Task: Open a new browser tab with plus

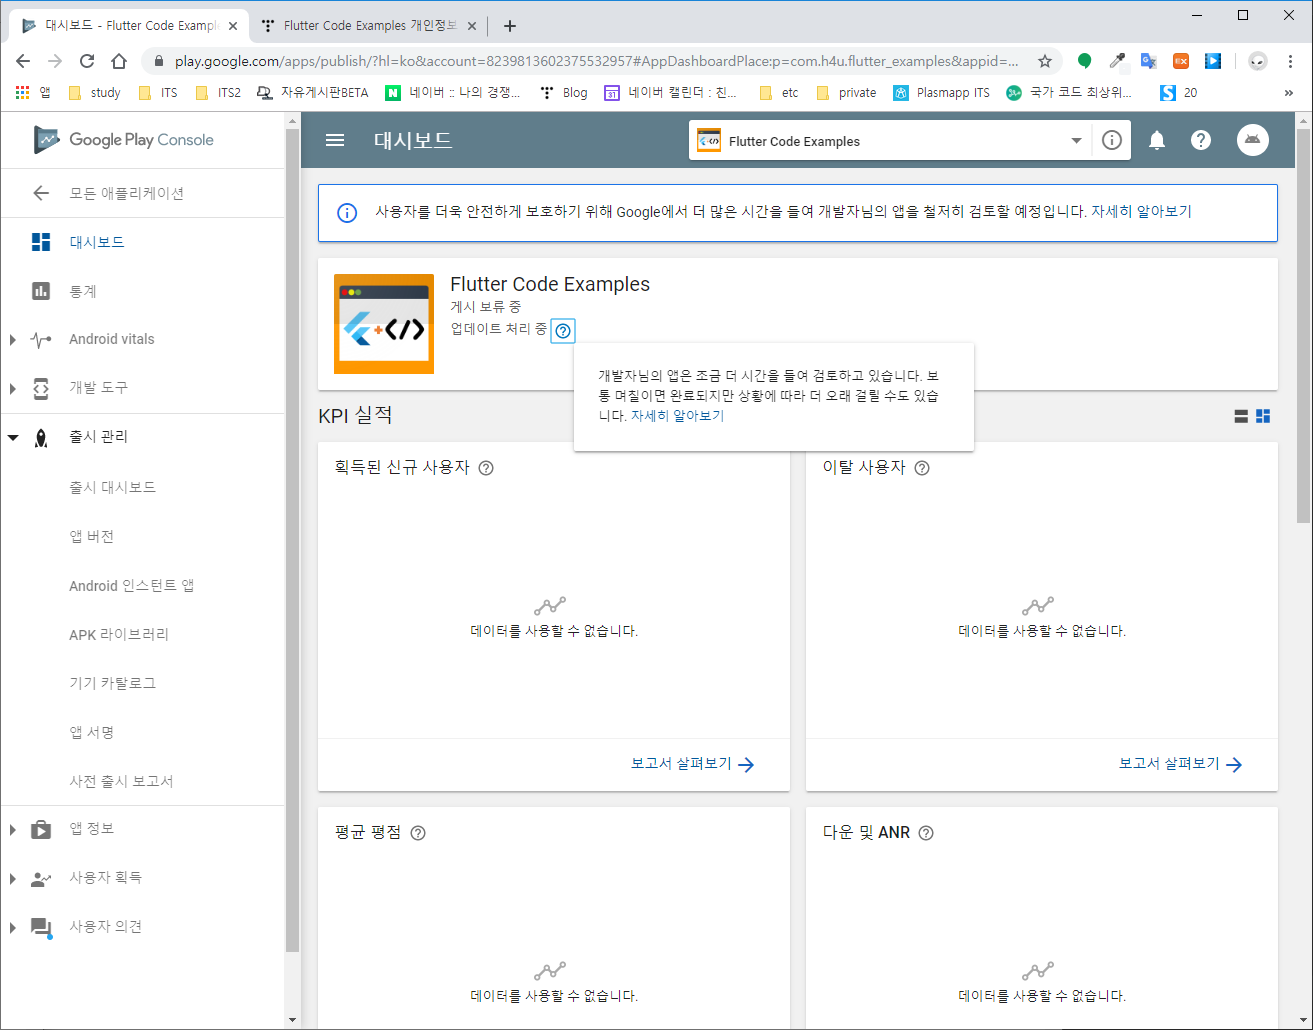Action: [x=510, y=26]
